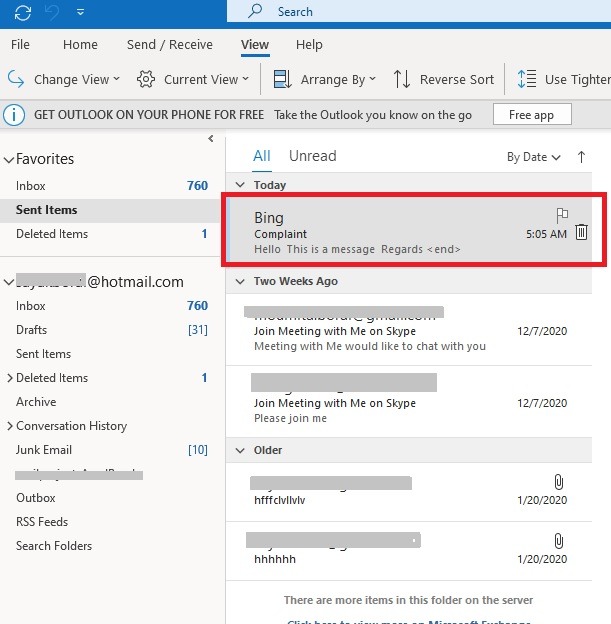Open the account's Sent Items folder

109,354
